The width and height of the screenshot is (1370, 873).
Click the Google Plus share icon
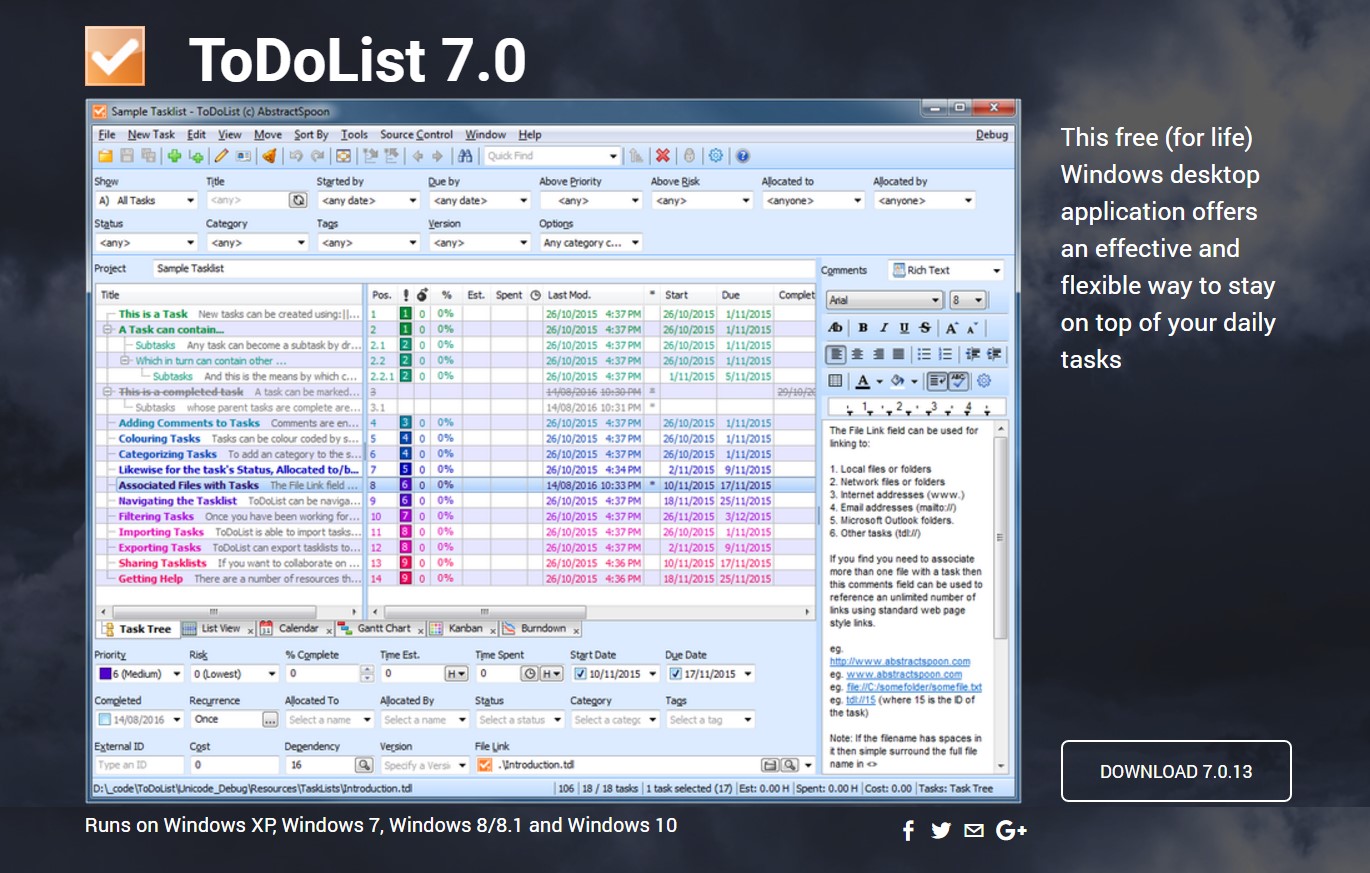pyautogui.click(x=1012, y=830)
